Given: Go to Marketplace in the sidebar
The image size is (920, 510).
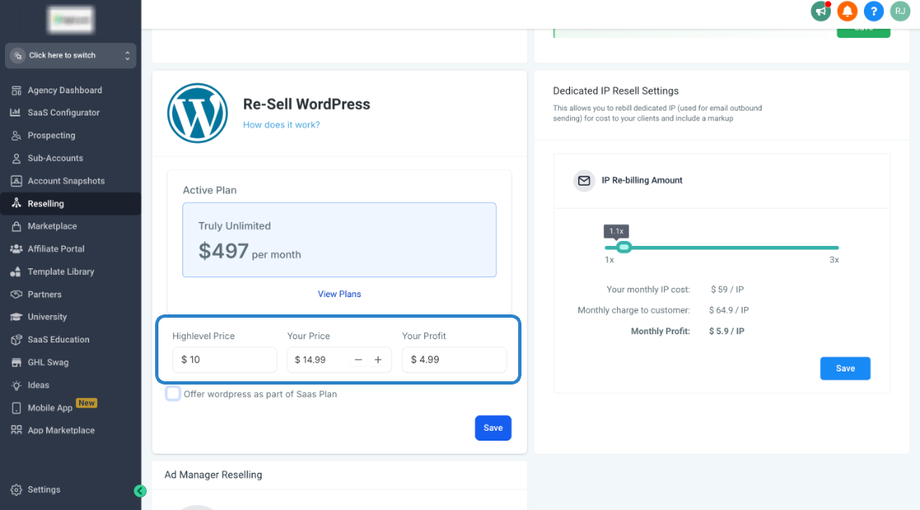Looking at the screenshot, I should [52, 226].
